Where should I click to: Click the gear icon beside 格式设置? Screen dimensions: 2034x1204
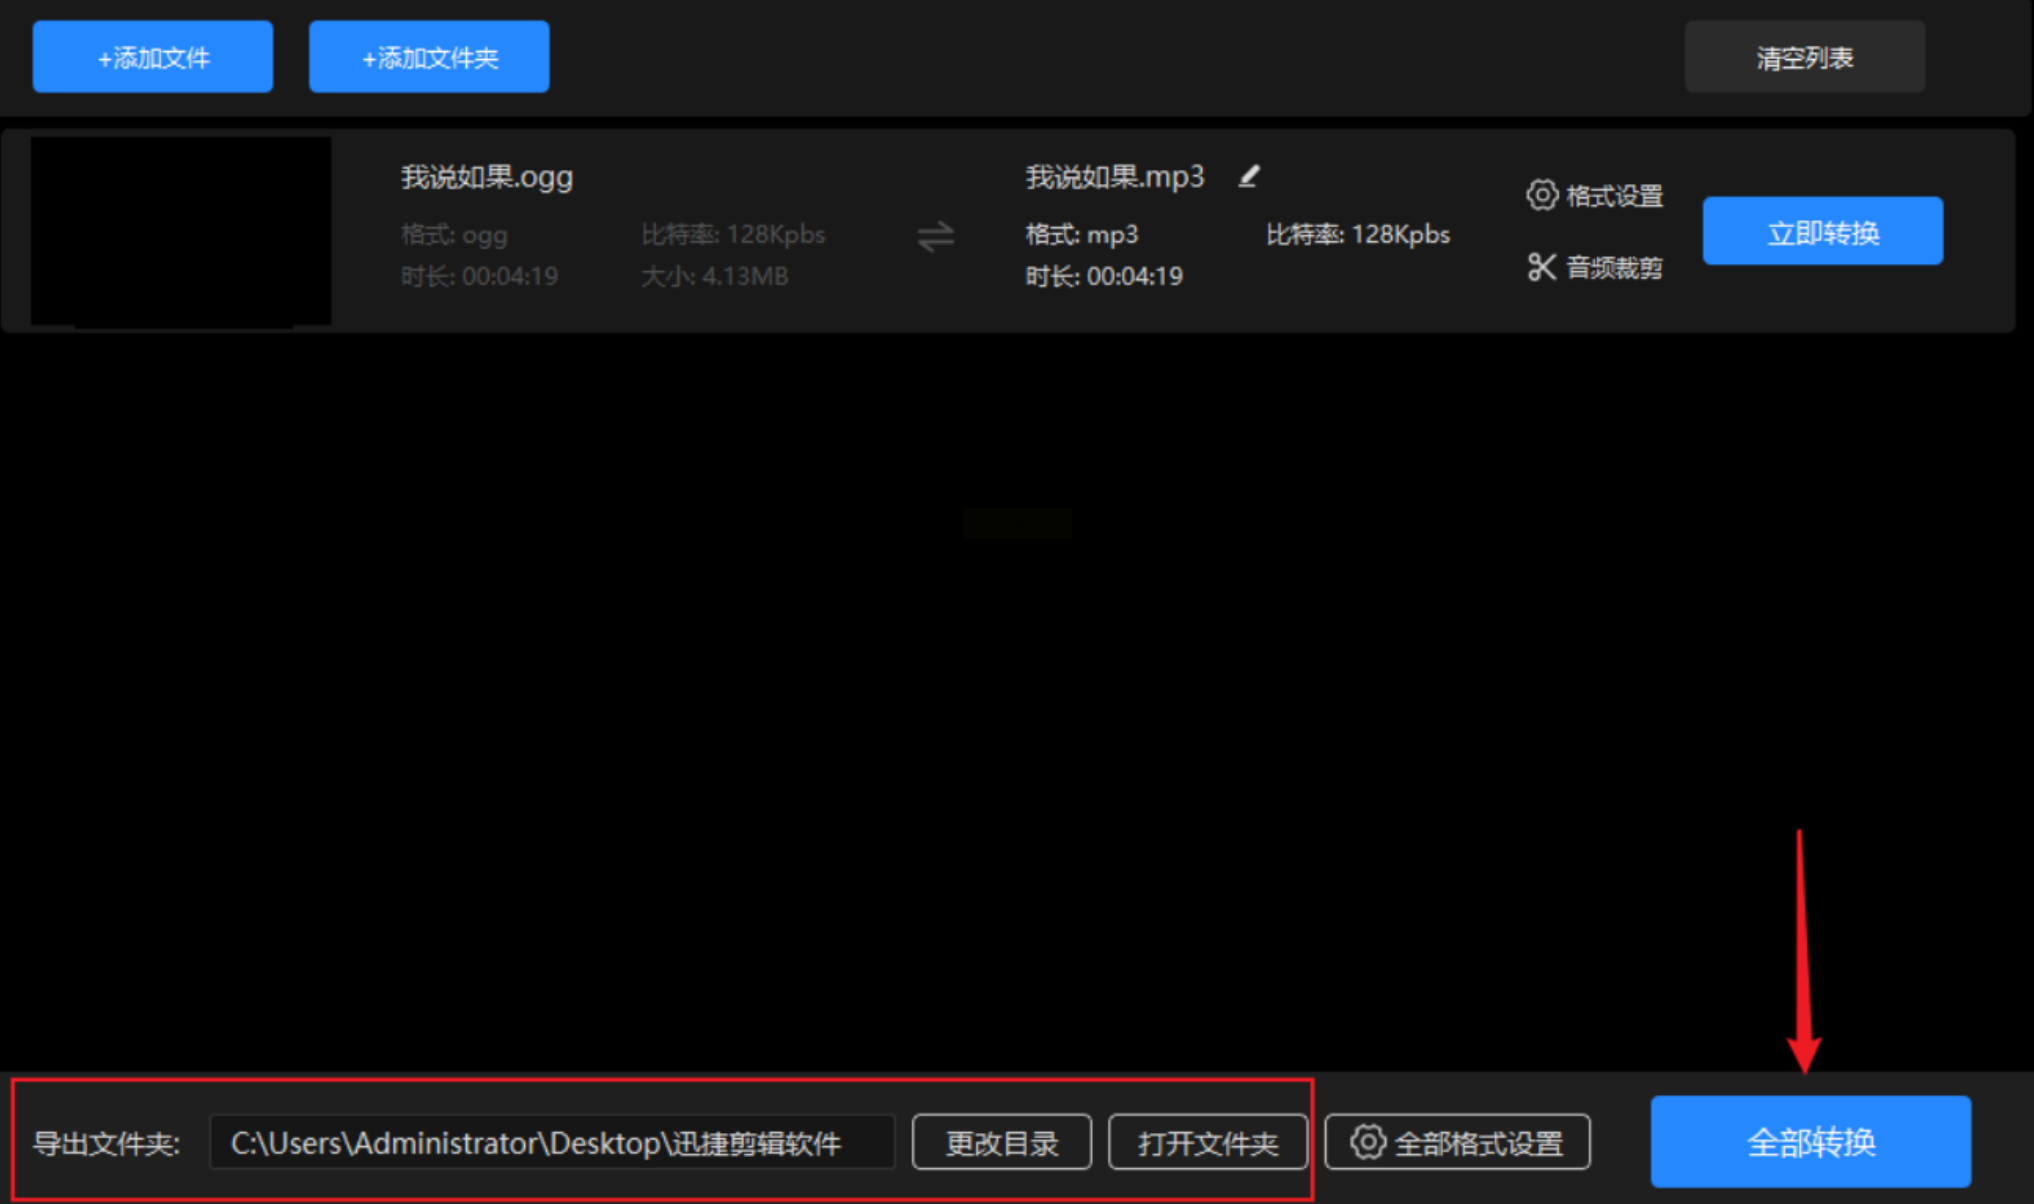click(x=1541, y=195)
